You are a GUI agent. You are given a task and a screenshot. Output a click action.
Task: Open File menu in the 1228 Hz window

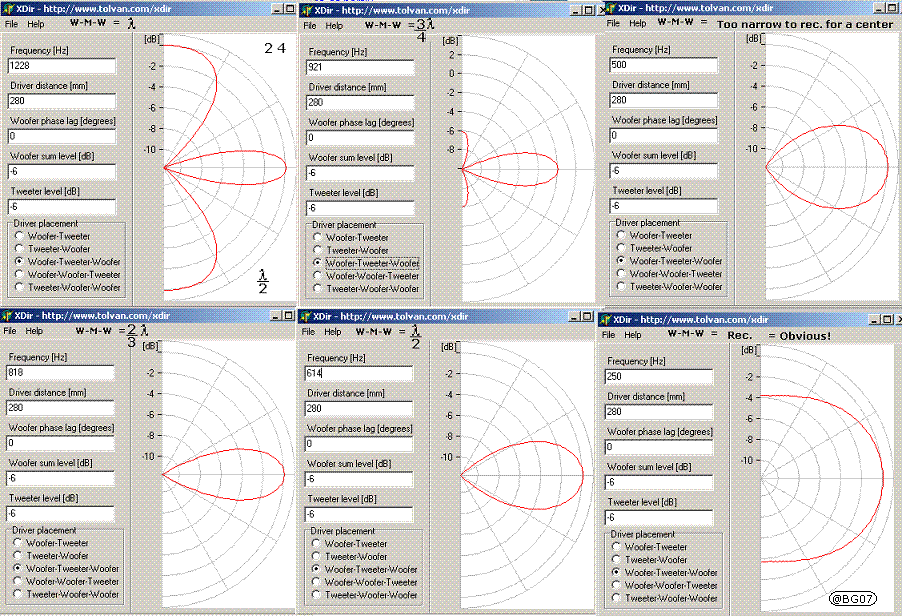point(12,24)
